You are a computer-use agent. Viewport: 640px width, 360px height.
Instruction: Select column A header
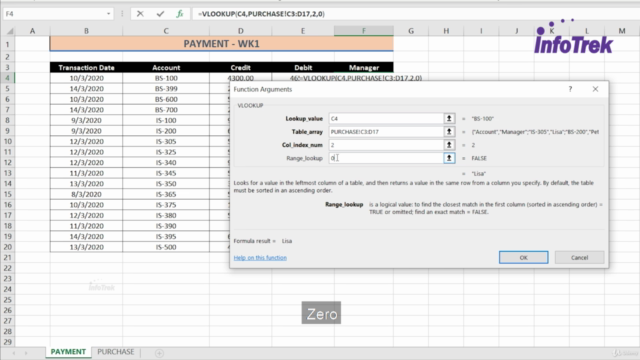tap(32, 31)
